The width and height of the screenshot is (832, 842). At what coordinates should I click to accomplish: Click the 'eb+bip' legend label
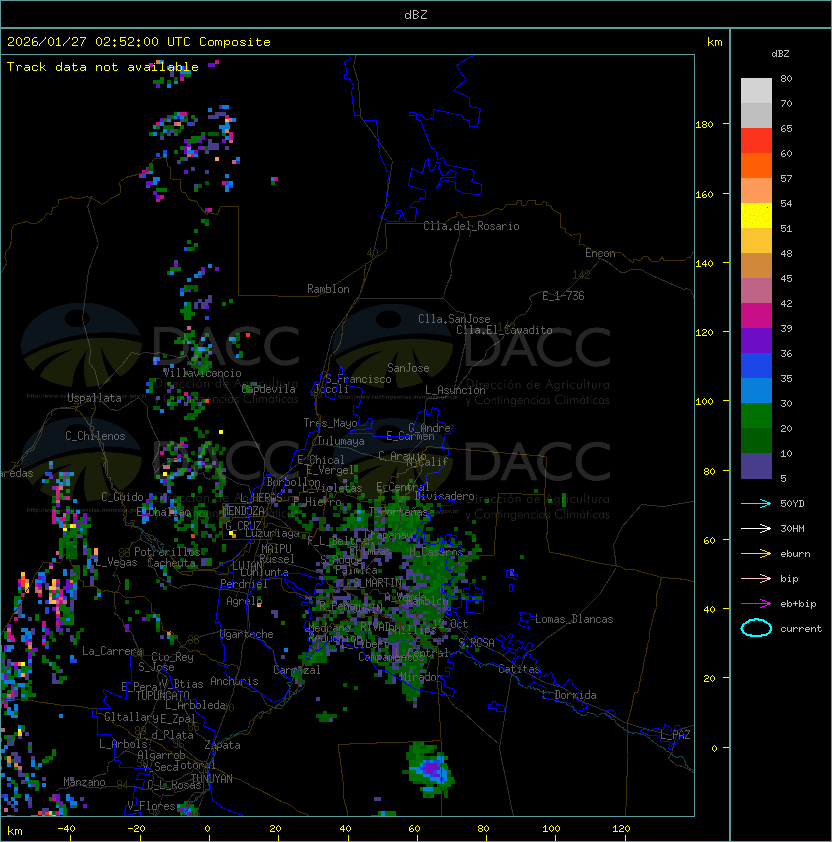[x=798, y=604]
